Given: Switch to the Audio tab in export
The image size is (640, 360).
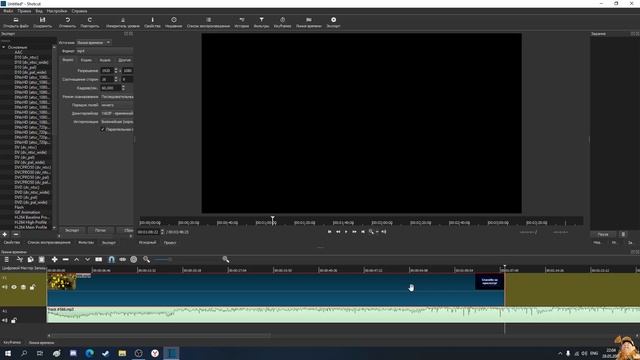Looking at the screenshot, I should coord(105,60).
